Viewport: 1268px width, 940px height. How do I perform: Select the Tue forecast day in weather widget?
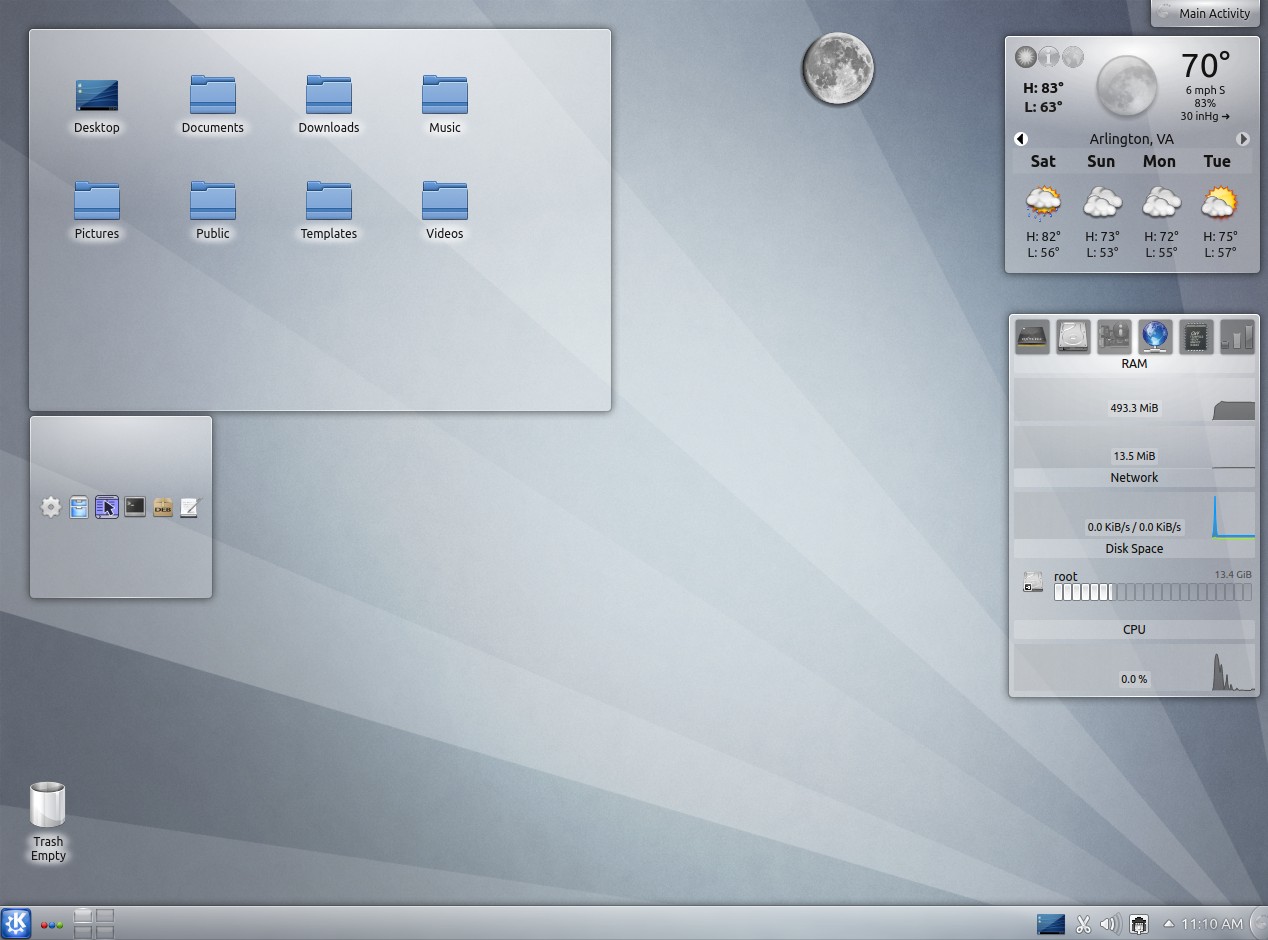click(x=1217, y=161)
